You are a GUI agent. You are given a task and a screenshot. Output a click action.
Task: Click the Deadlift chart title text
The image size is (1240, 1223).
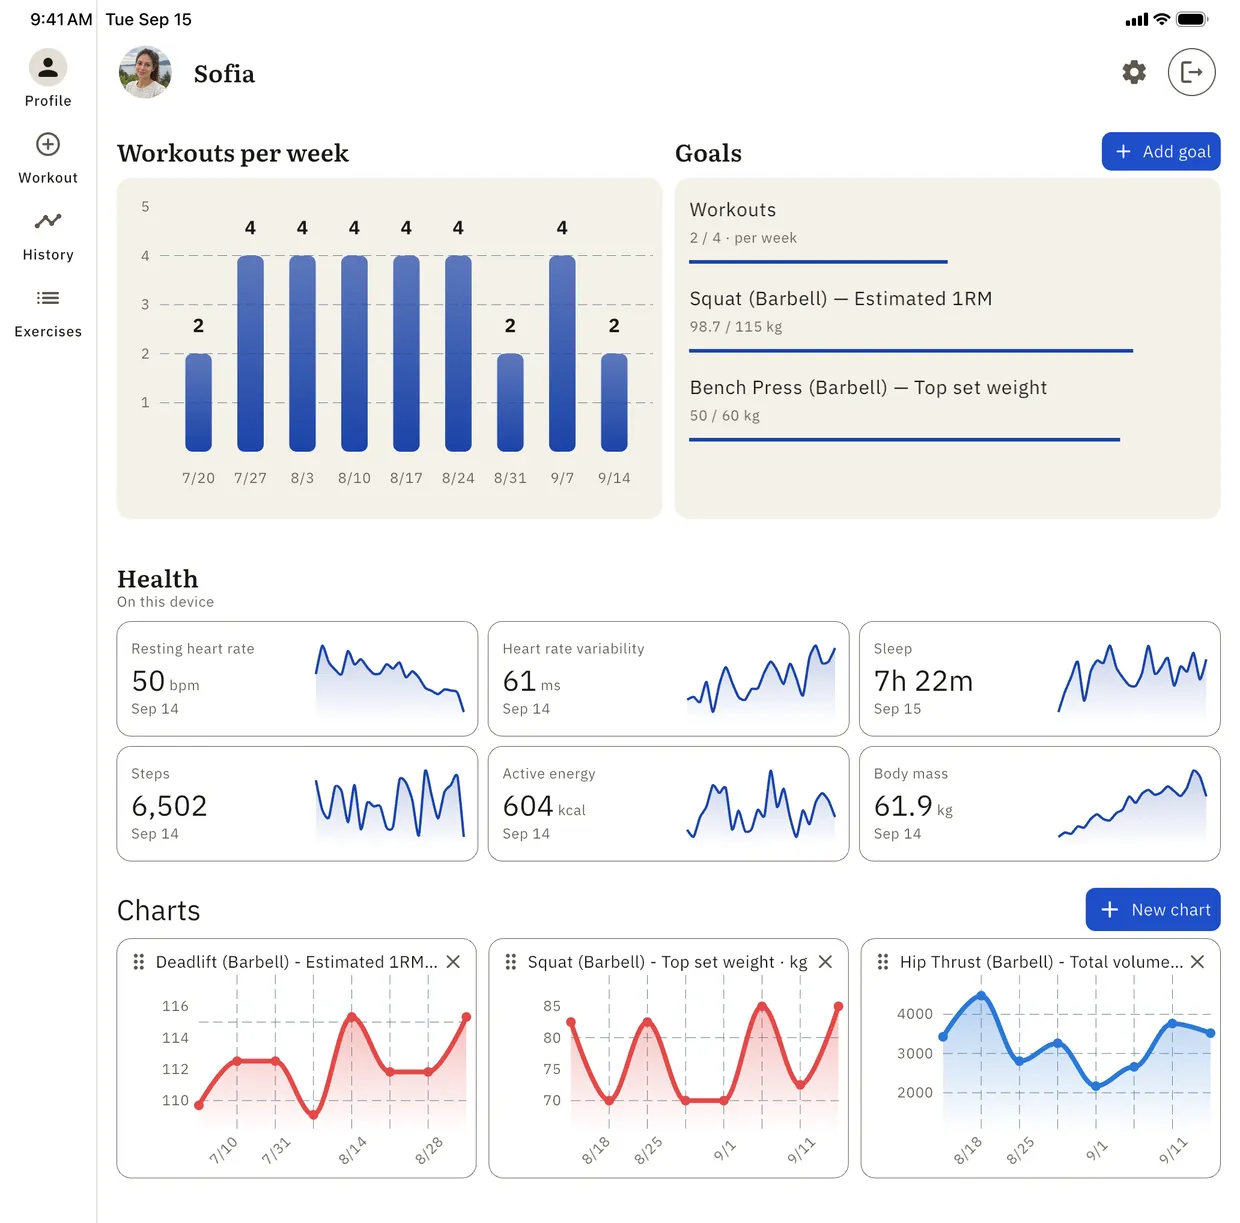pos(296,962)
